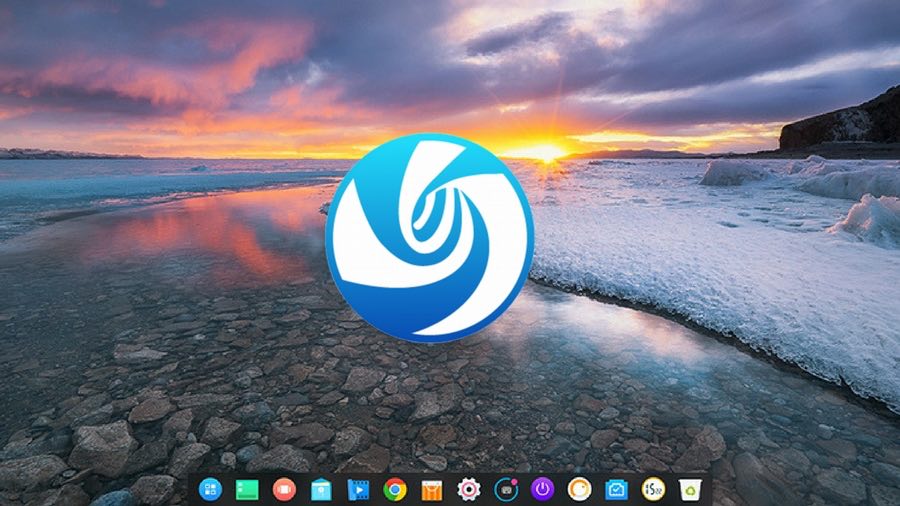The width and height of the screenshot is (900, 506).
Task: Launch the Deepin Movie player icon
Action: tap(358, 490)
